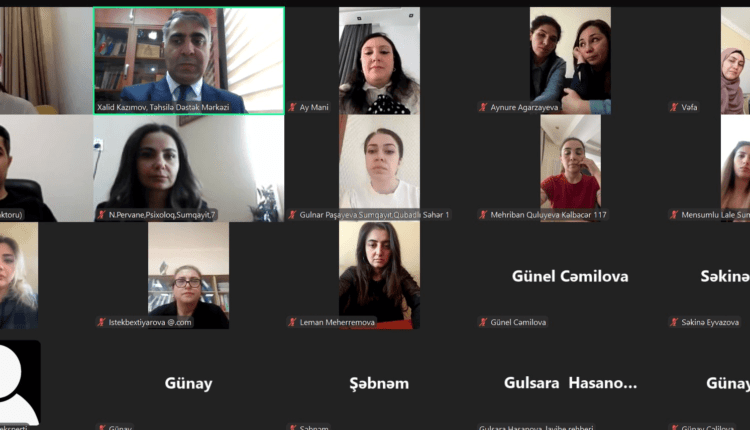Click the muted mic icon next to Aynure Agarzayeva
The image size is (750, 430).
(x=483, y=107)
